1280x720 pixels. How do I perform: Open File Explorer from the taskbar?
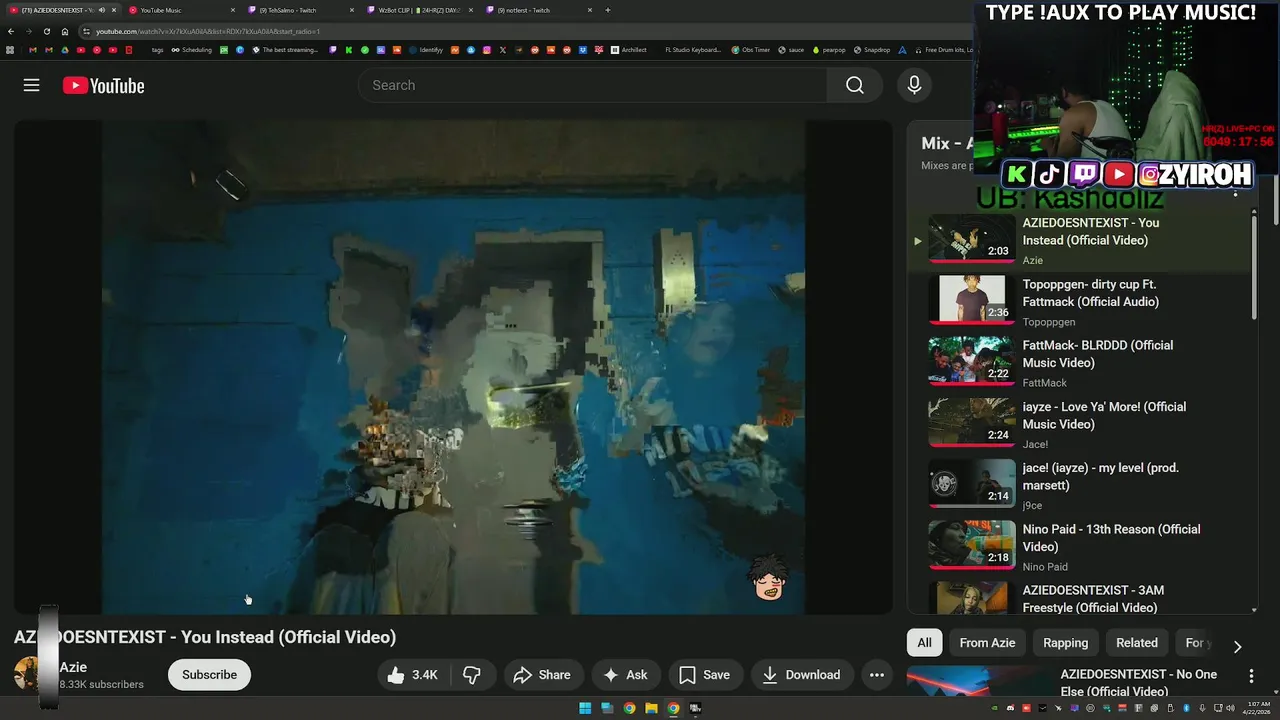coord(651,708)
